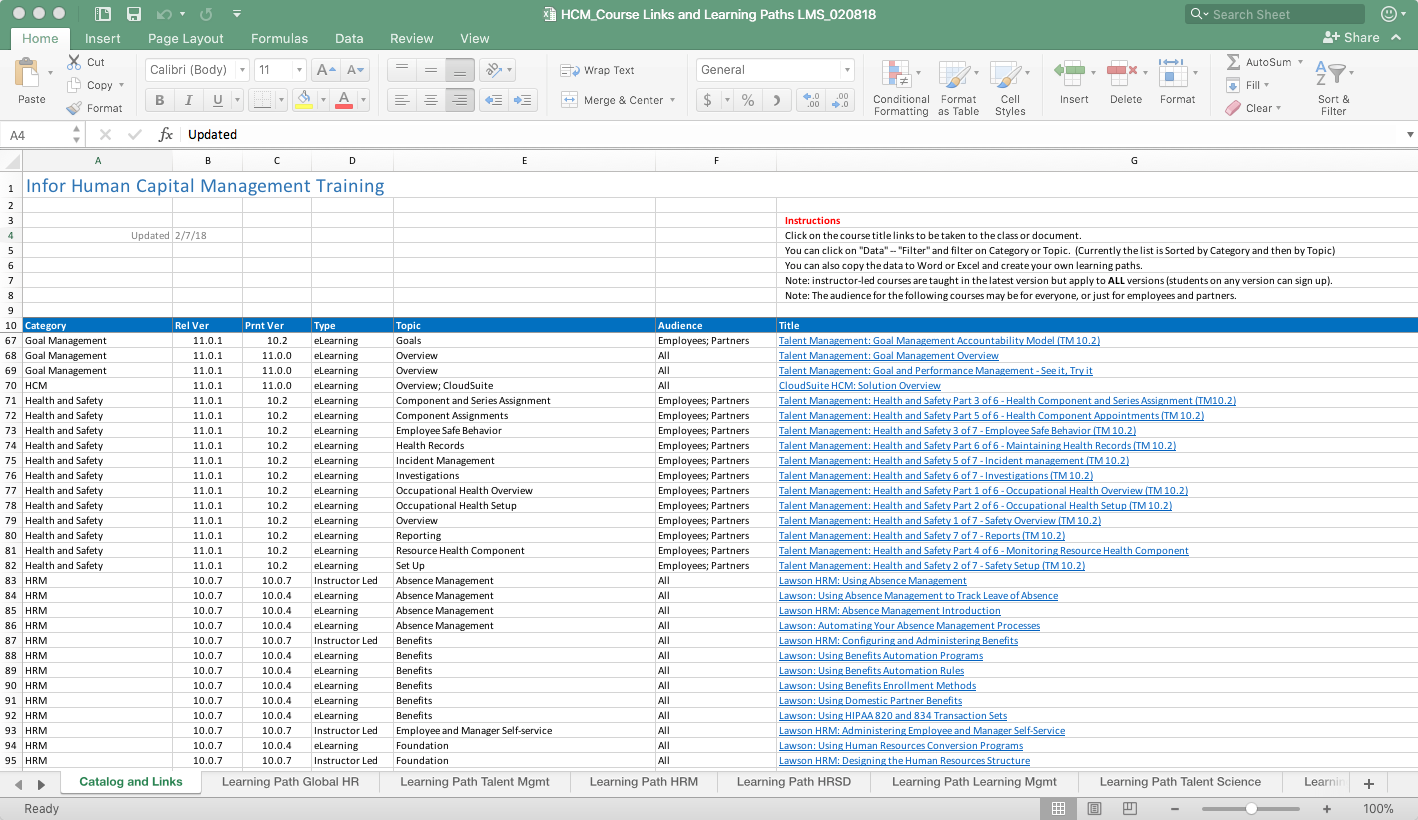
Task: Open the text orientation options
Action: (x=497, y=70)
